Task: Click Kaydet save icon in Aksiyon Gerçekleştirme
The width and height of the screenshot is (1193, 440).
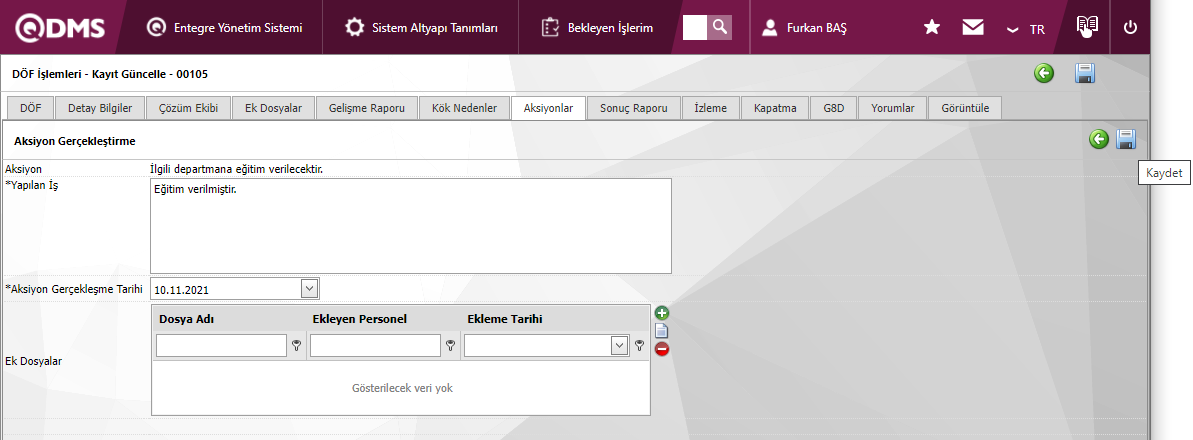Action: coord(1126,139)
